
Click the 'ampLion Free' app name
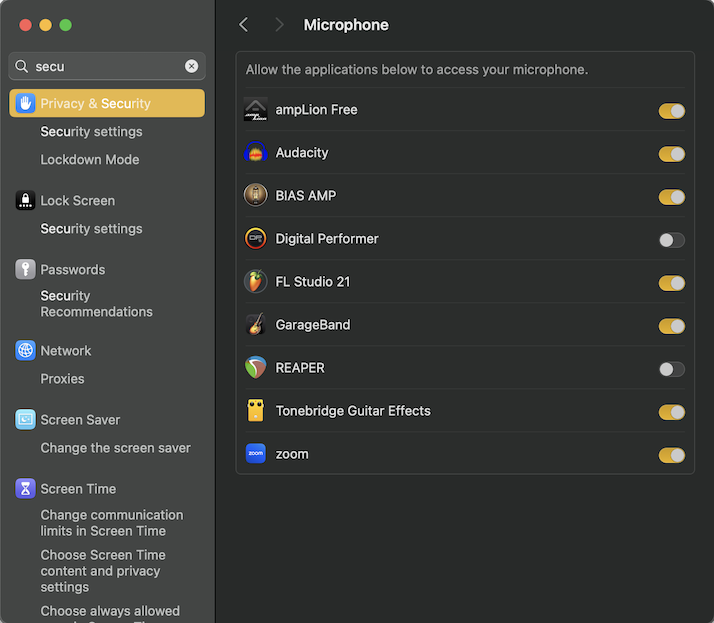(316, 110)
